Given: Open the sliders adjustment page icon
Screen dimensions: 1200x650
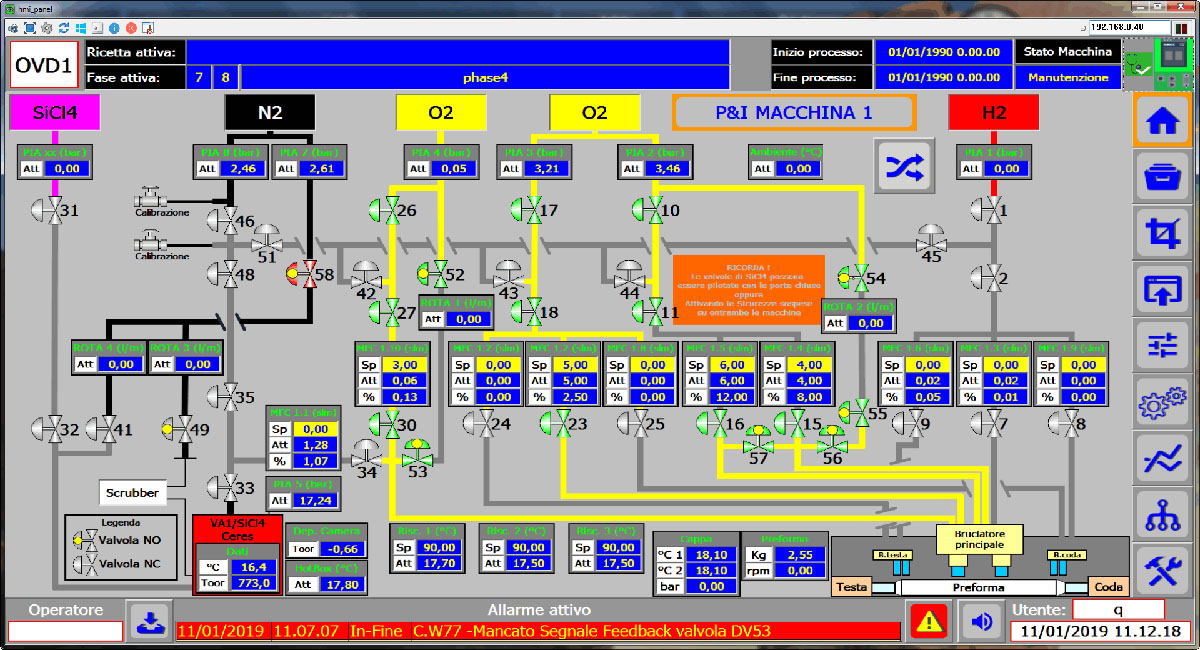Looking at the screenshot, I should point(1161,346).
